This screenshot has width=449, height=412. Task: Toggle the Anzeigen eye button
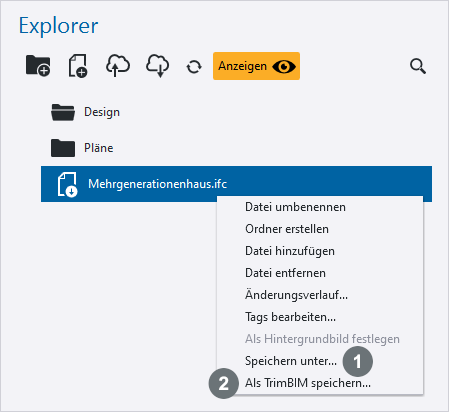[256, 66]
